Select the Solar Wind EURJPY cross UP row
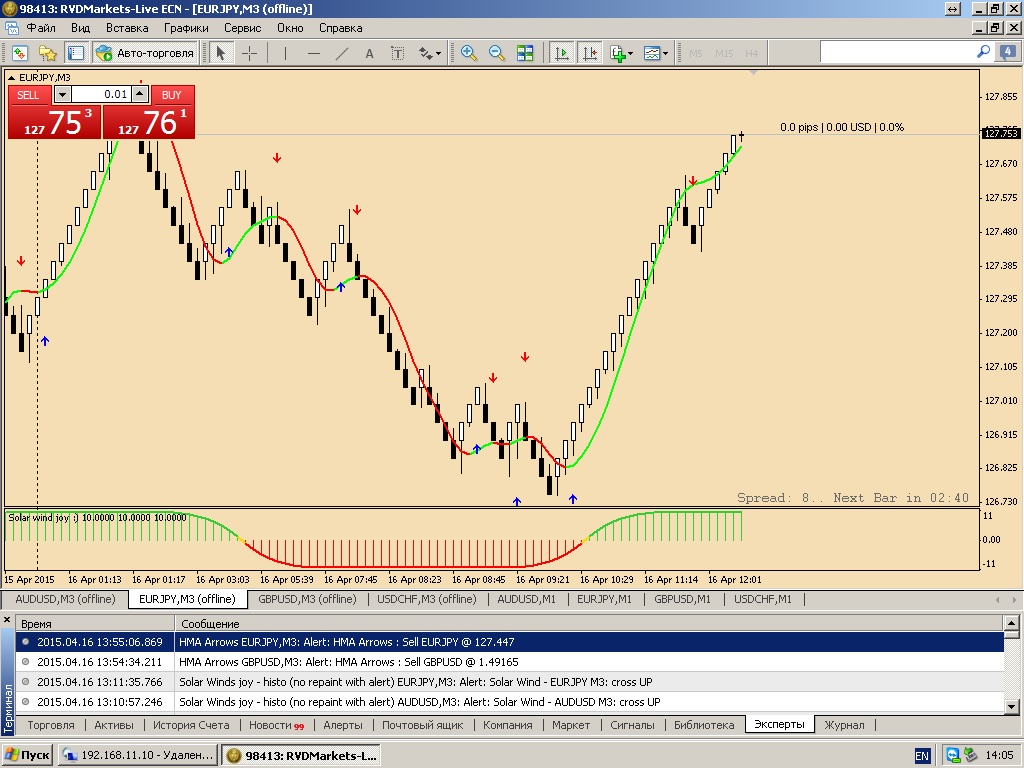This screenshot has width=1024, height=768. tap(509, 682)
